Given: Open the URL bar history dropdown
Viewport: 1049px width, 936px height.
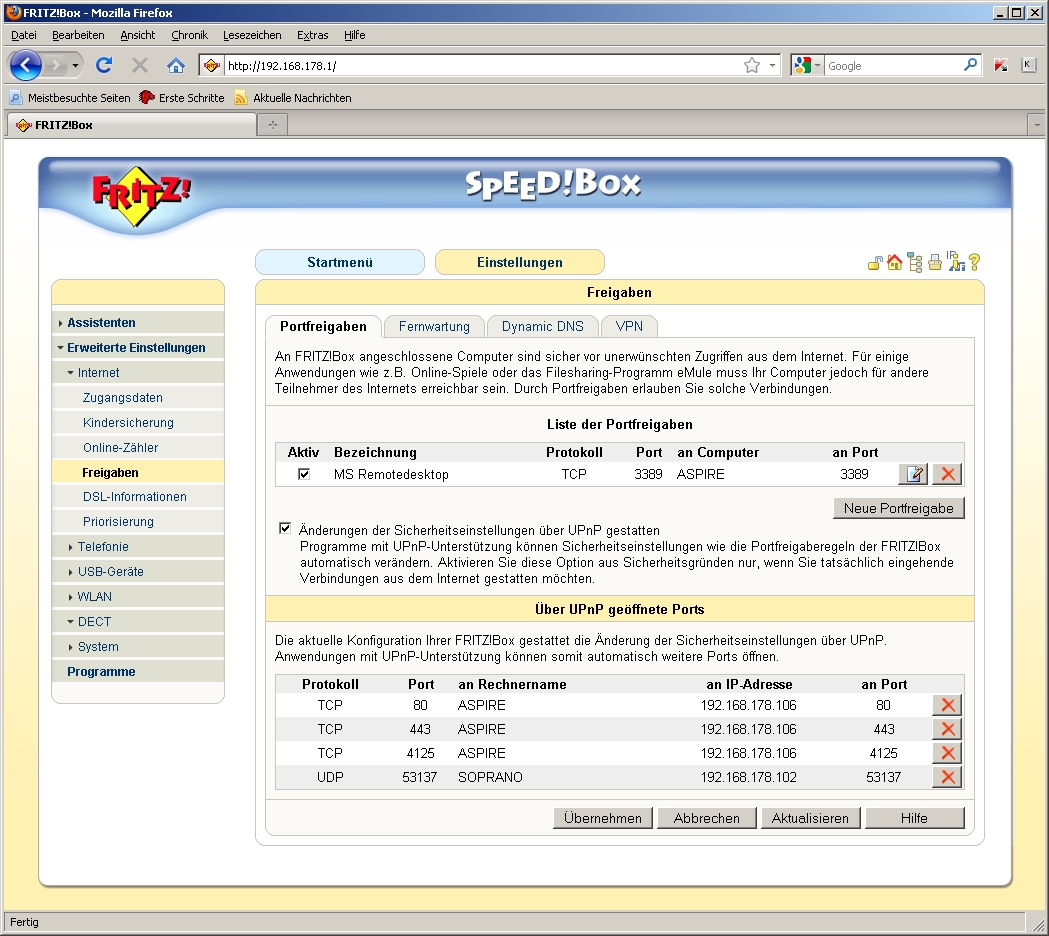Looking at the screenshot, I should tap(772, 66).
